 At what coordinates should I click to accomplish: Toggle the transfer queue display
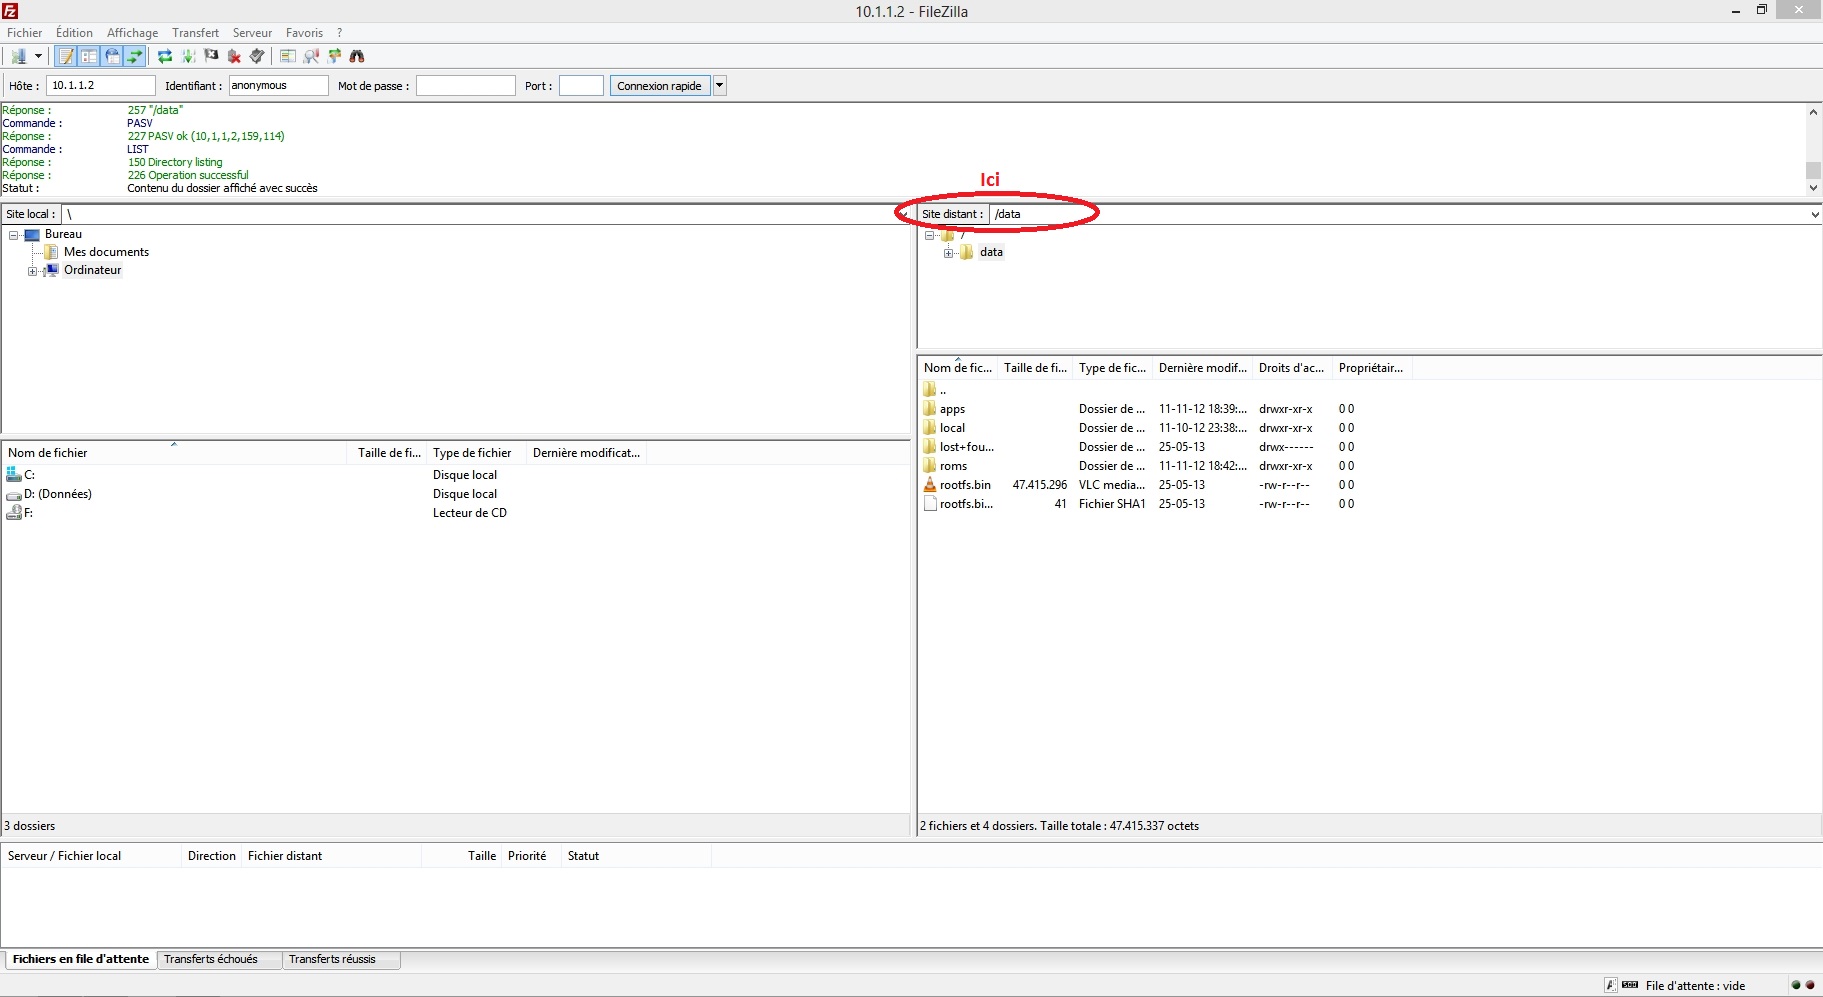click(135, 56)
